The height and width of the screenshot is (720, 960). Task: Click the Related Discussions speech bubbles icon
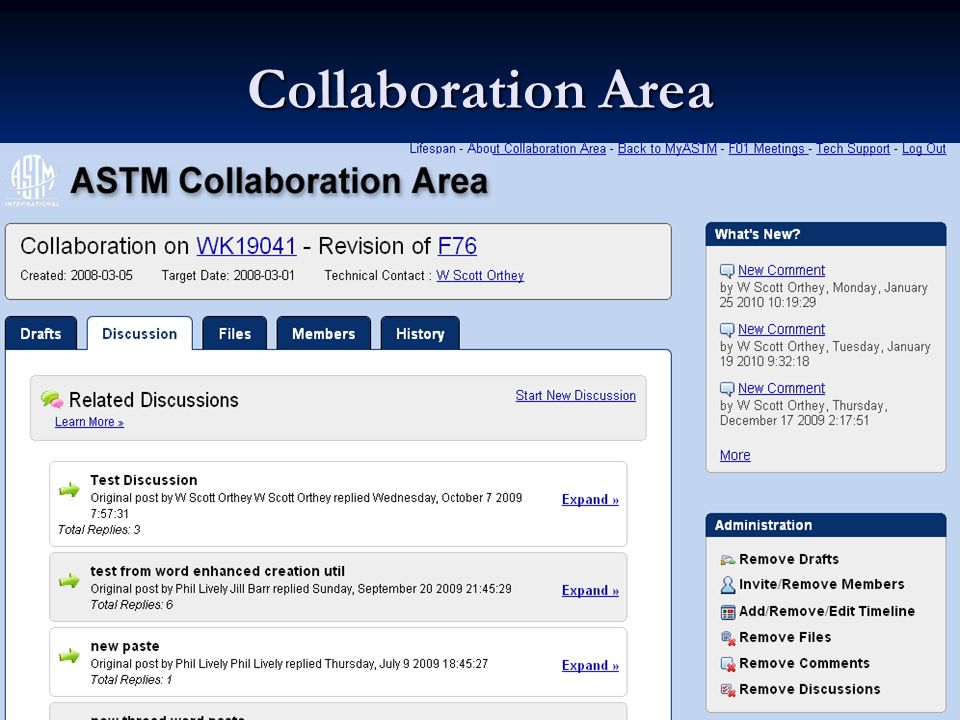pyautogui.click(x=52, y=400)
